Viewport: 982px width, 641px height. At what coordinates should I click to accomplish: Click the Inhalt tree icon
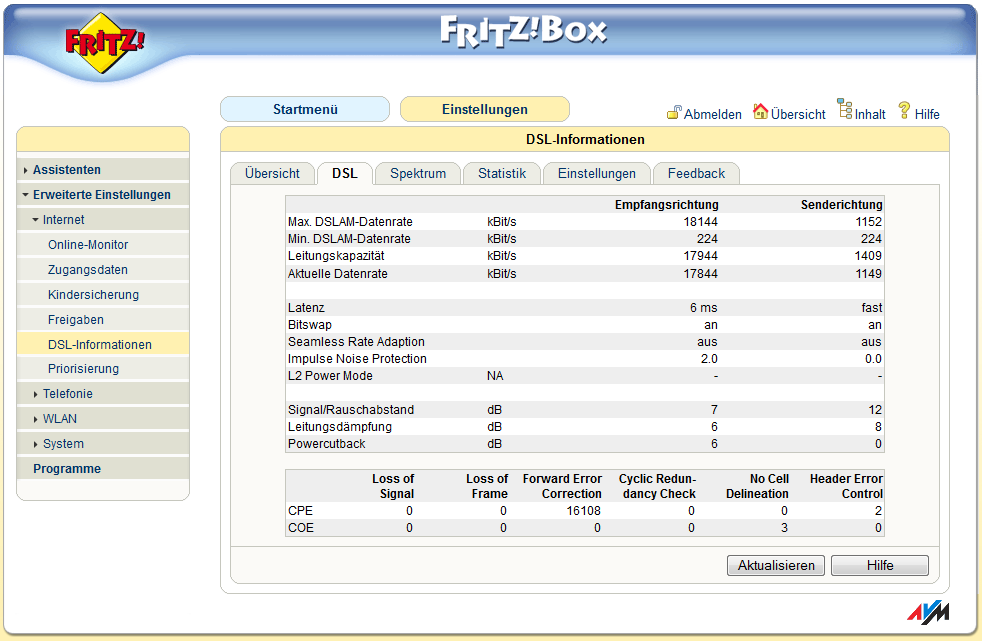[845, 109]
